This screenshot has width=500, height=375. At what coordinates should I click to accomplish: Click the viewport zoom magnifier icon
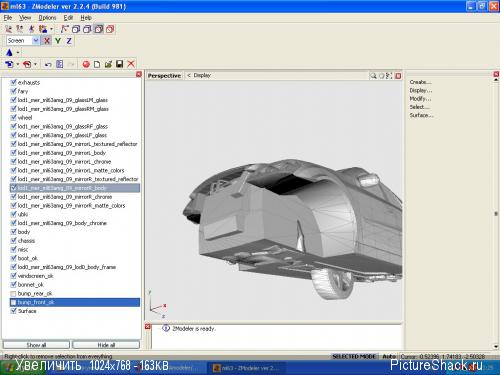pyautogui.click(x=373, y=76)
